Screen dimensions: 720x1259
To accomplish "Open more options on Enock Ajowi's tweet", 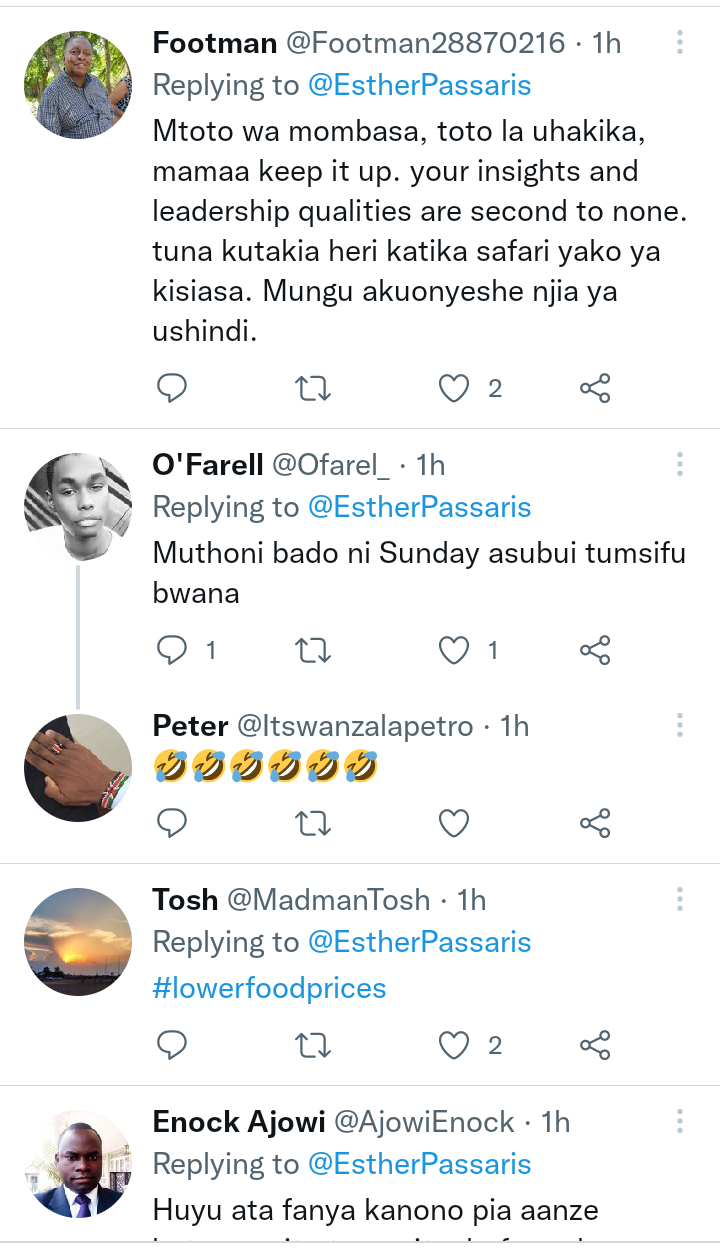I will (x=680, y=1121).
